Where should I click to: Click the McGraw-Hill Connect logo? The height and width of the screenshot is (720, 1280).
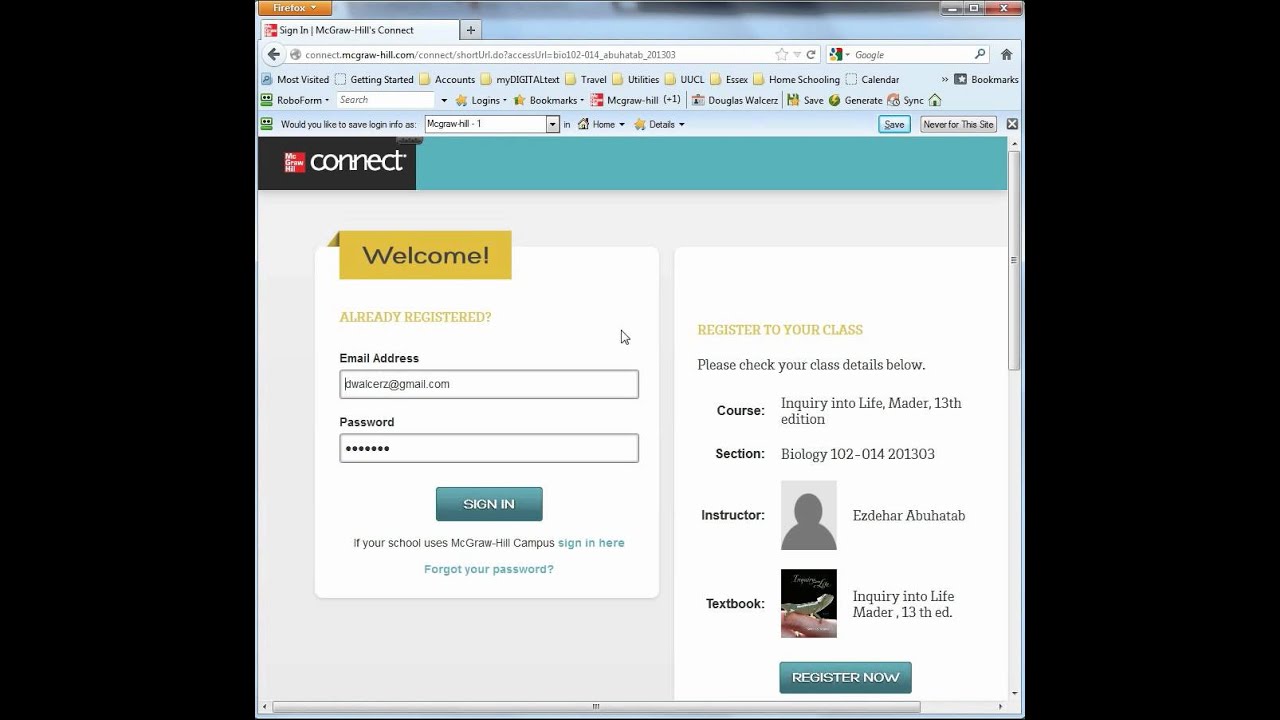pos(345,162)
